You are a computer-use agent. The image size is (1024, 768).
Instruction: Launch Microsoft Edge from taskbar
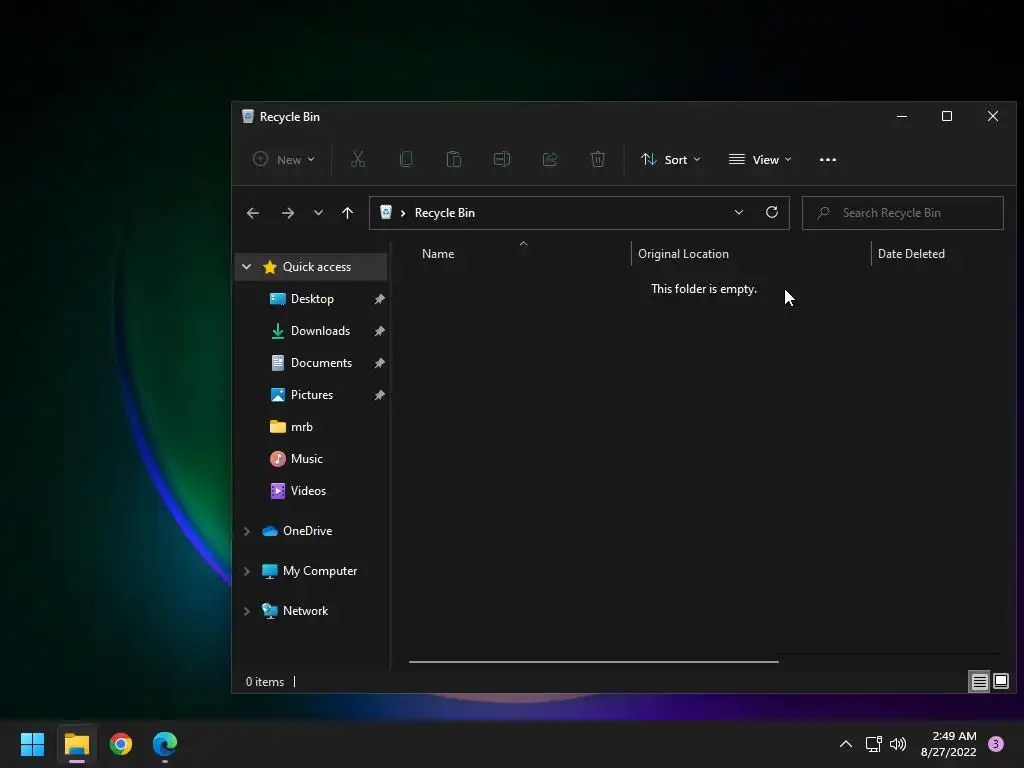coord(165,744)
